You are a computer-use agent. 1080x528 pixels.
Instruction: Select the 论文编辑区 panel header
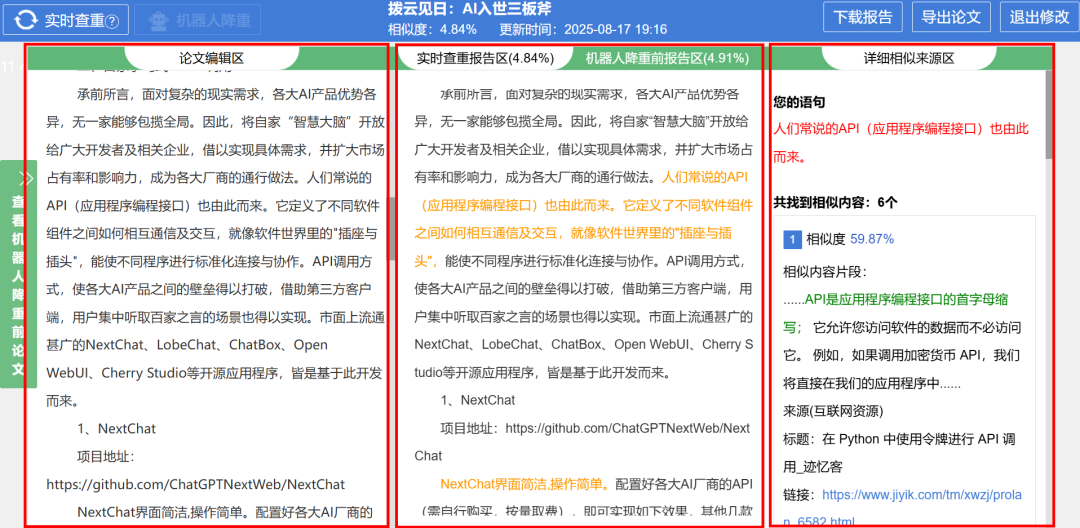tap(211, 58)
